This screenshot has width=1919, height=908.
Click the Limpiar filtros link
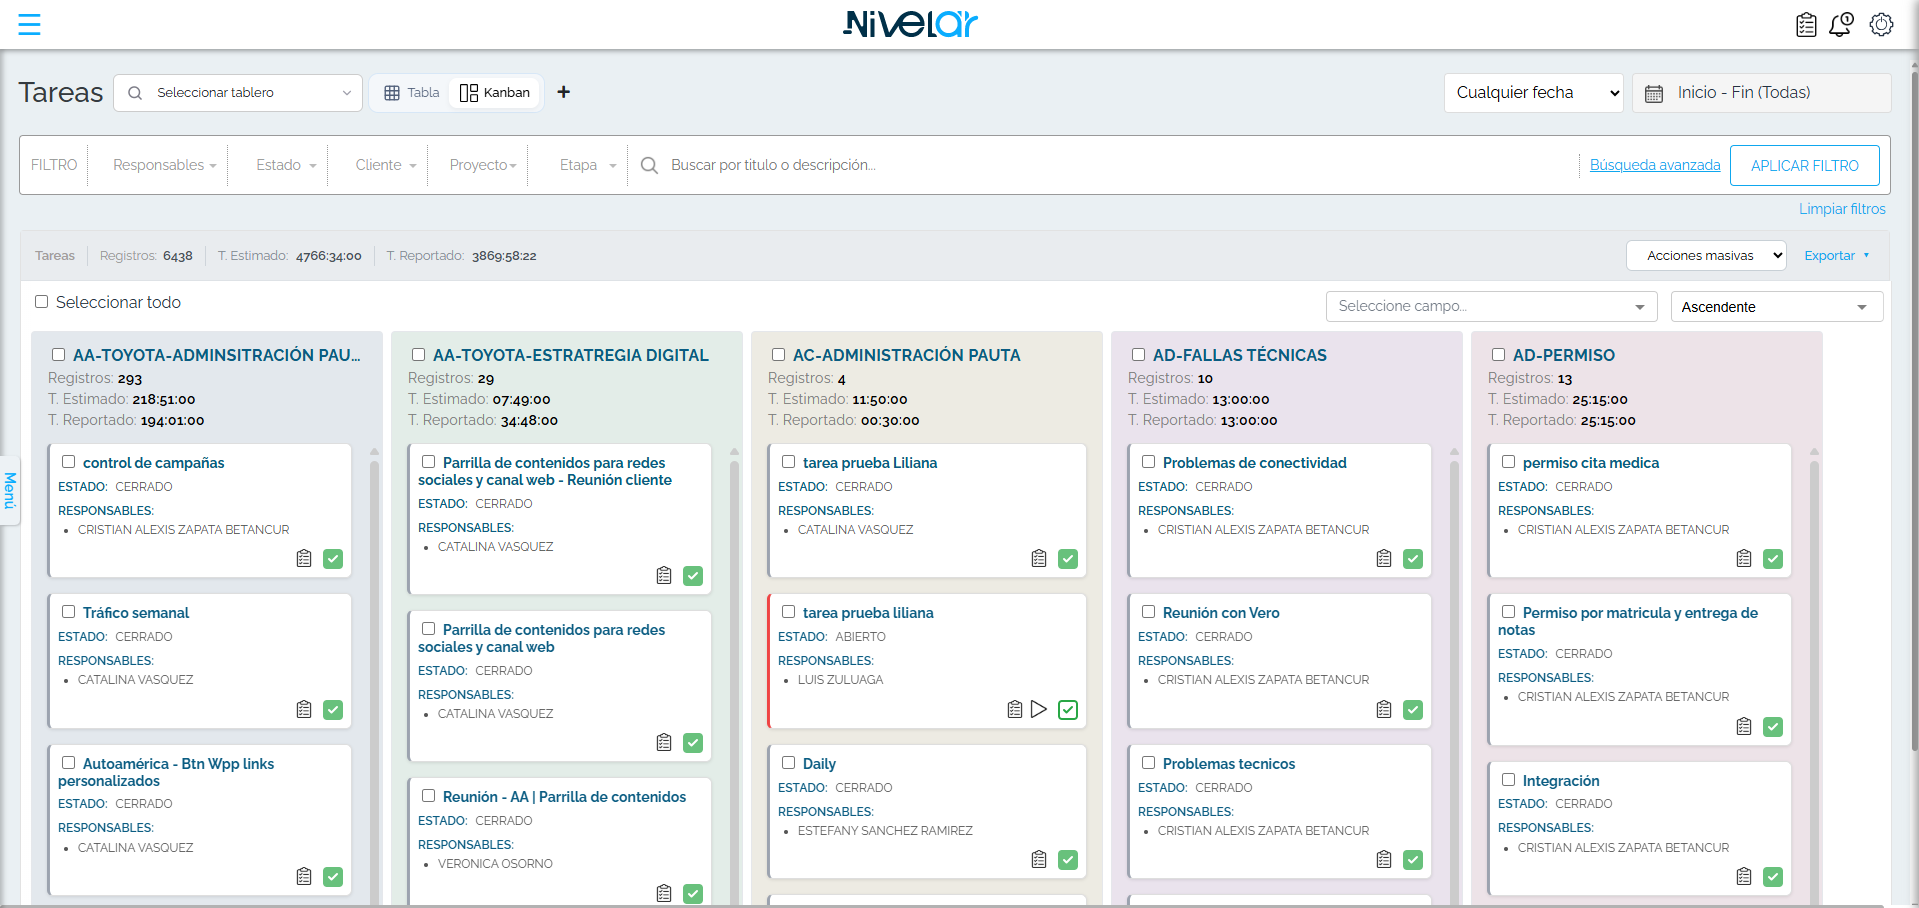coord(1842,209)
